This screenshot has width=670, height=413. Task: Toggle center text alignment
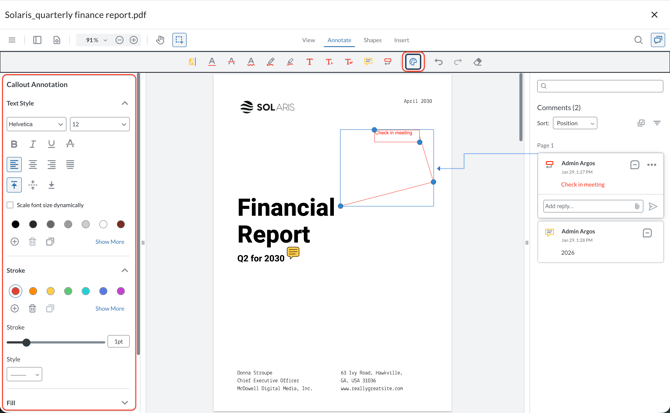(33, 164)
